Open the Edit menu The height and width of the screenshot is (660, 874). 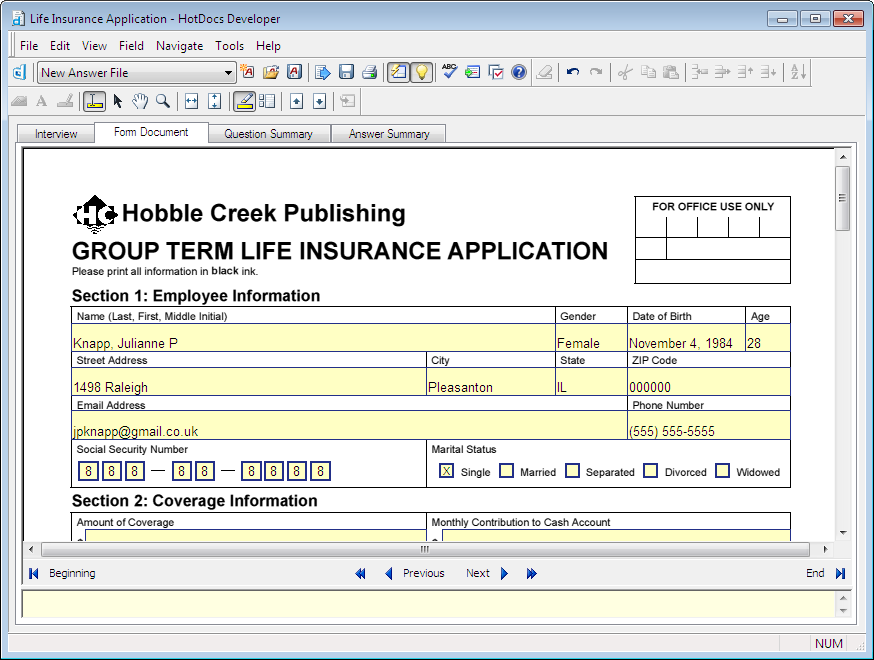coord(60,46)
